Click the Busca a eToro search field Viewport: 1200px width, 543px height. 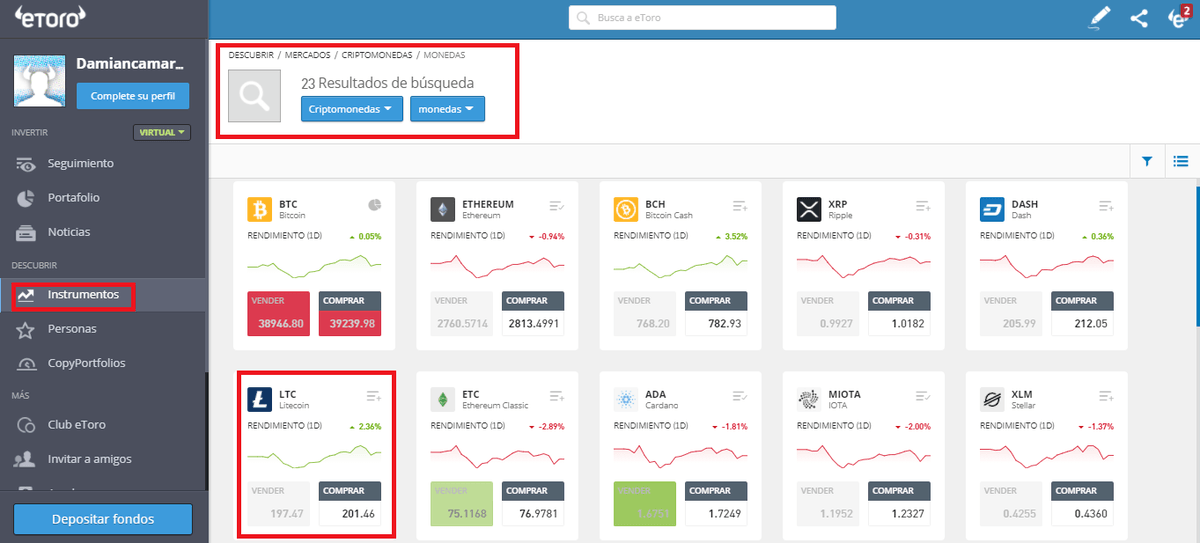tap(701, 18)
